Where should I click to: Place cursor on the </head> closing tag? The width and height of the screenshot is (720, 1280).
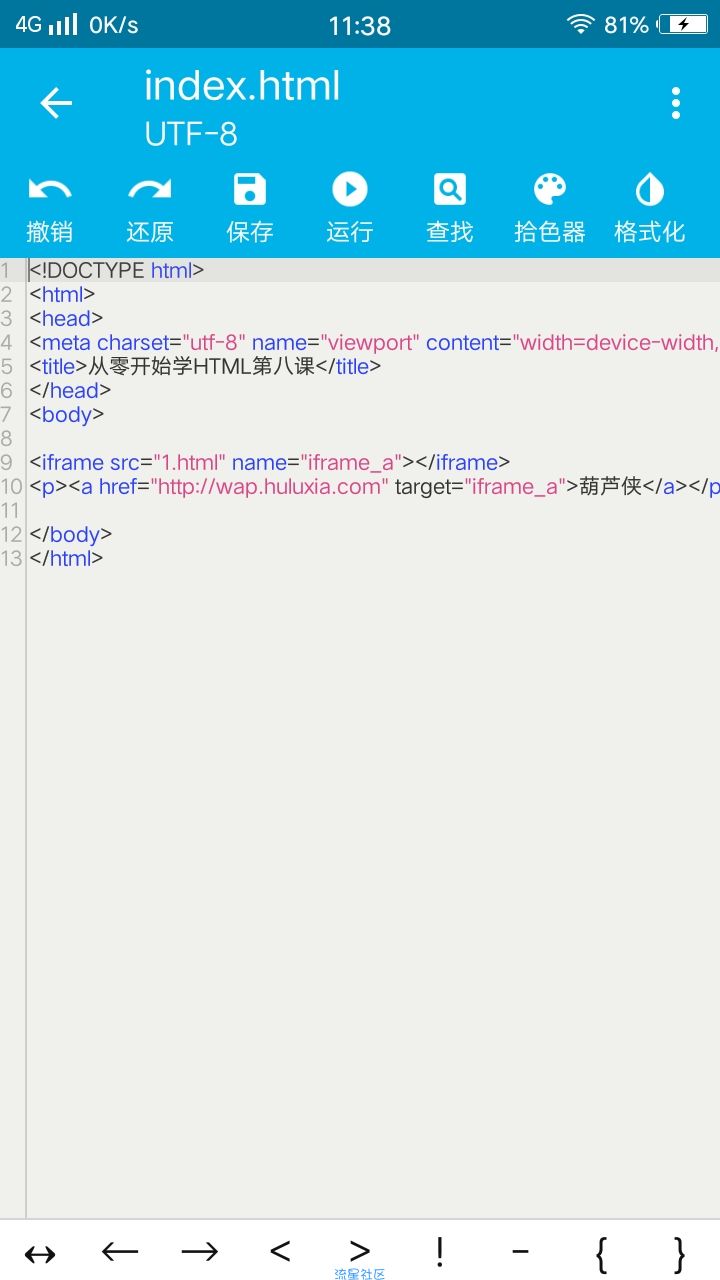(x=70, y=390)
